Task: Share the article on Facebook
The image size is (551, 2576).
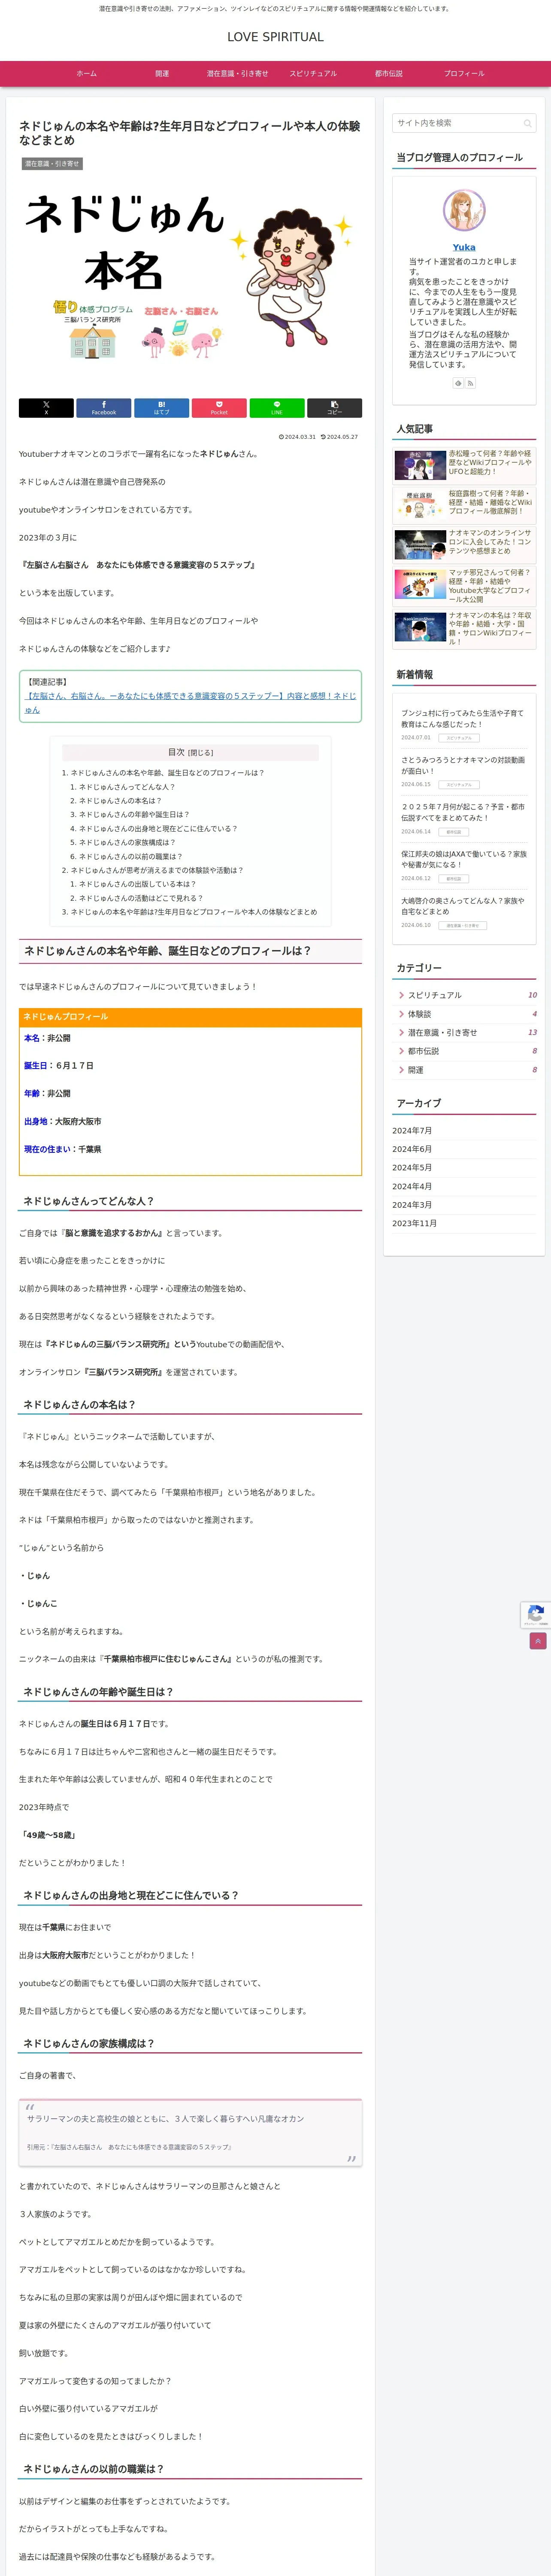Action: 104,408
